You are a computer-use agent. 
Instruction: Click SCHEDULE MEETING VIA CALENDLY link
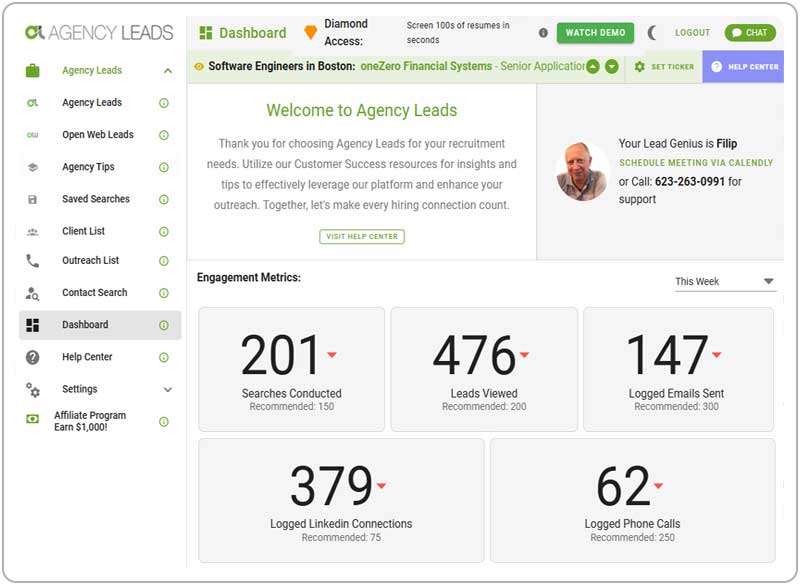[x=696, y=163]
